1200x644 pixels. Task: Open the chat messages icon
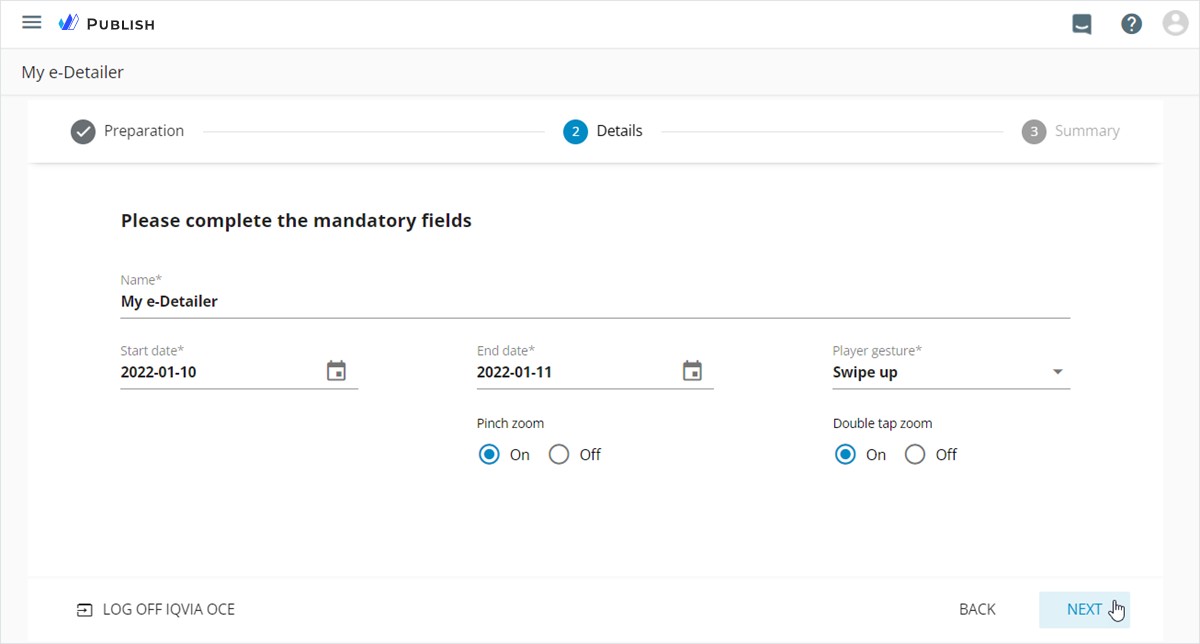(1081, 24)
